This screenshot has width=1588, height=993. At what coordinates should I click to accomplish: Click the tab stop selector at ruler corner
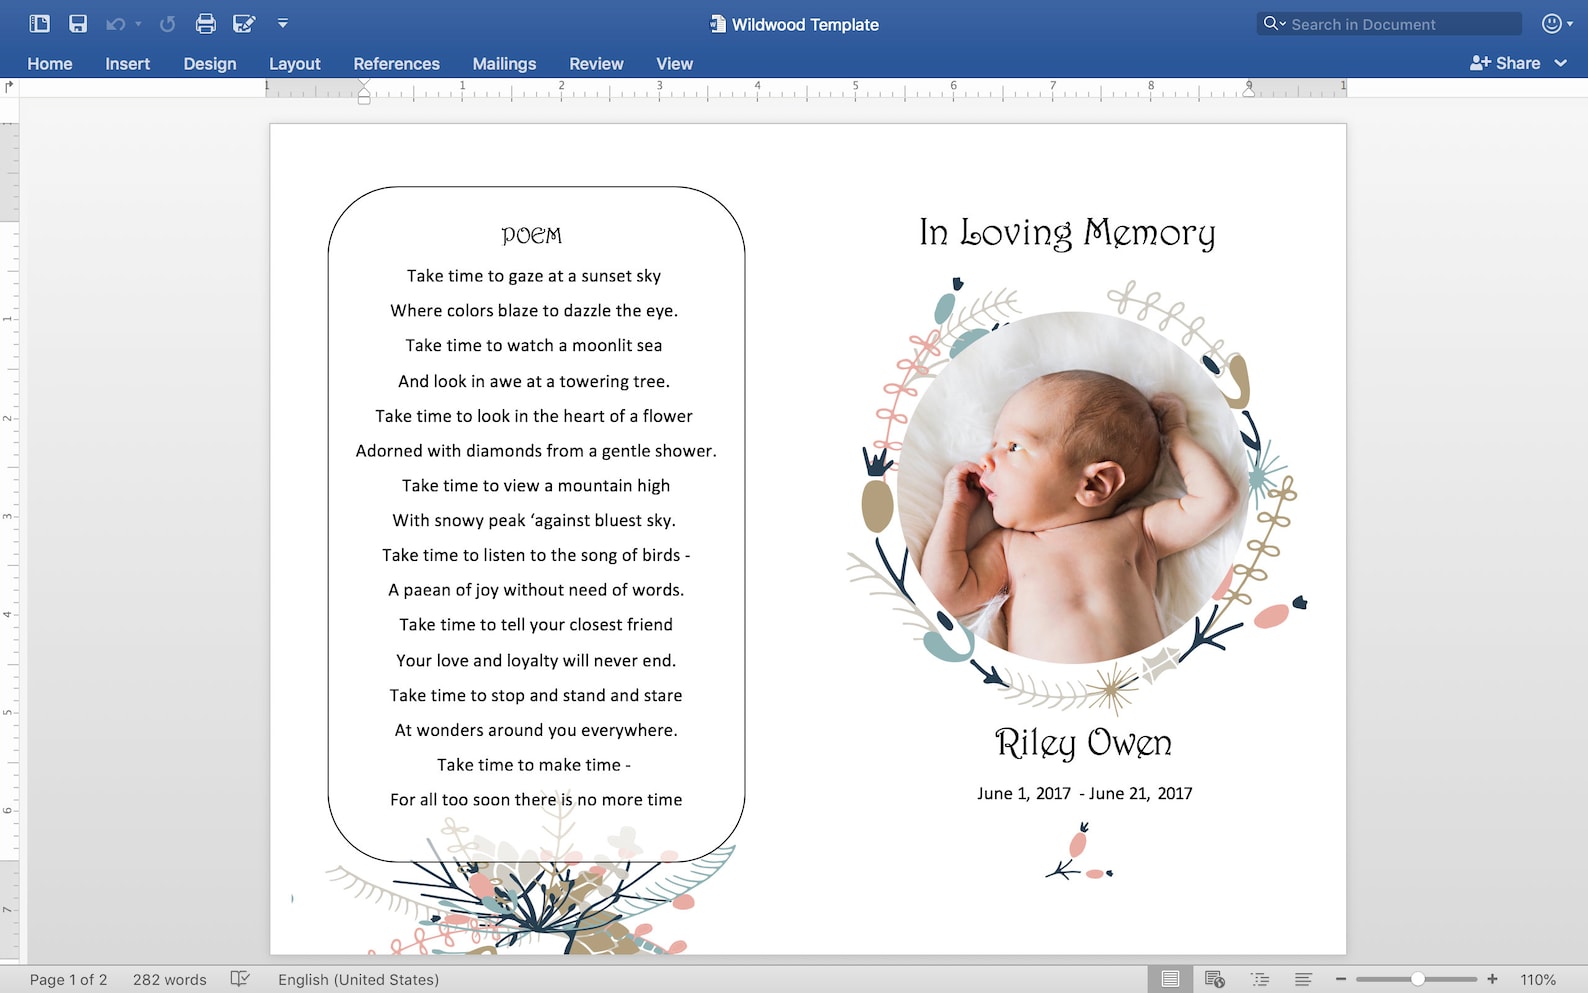[x=10, y=87]
